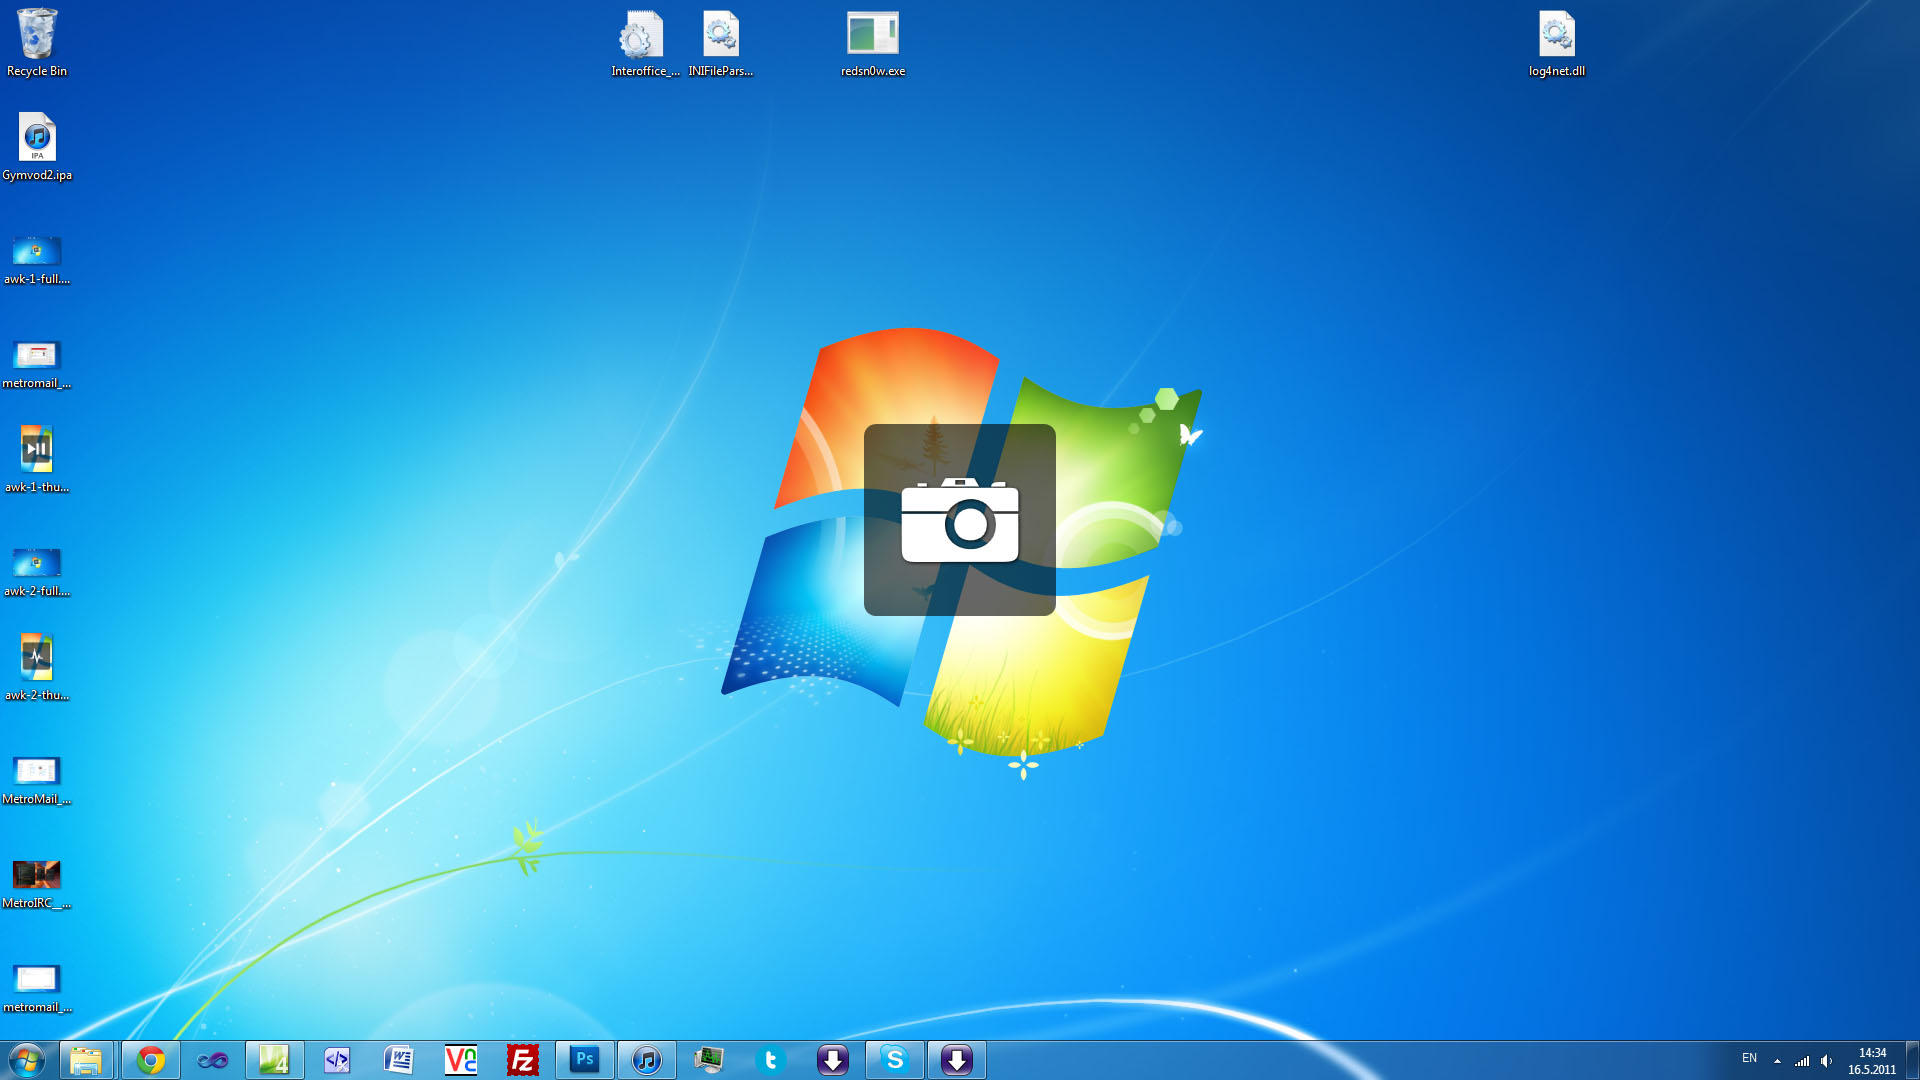Click the Twitter client taskbar icon
This screenshot has width=1920, height=1080.
coord(771,1060)
